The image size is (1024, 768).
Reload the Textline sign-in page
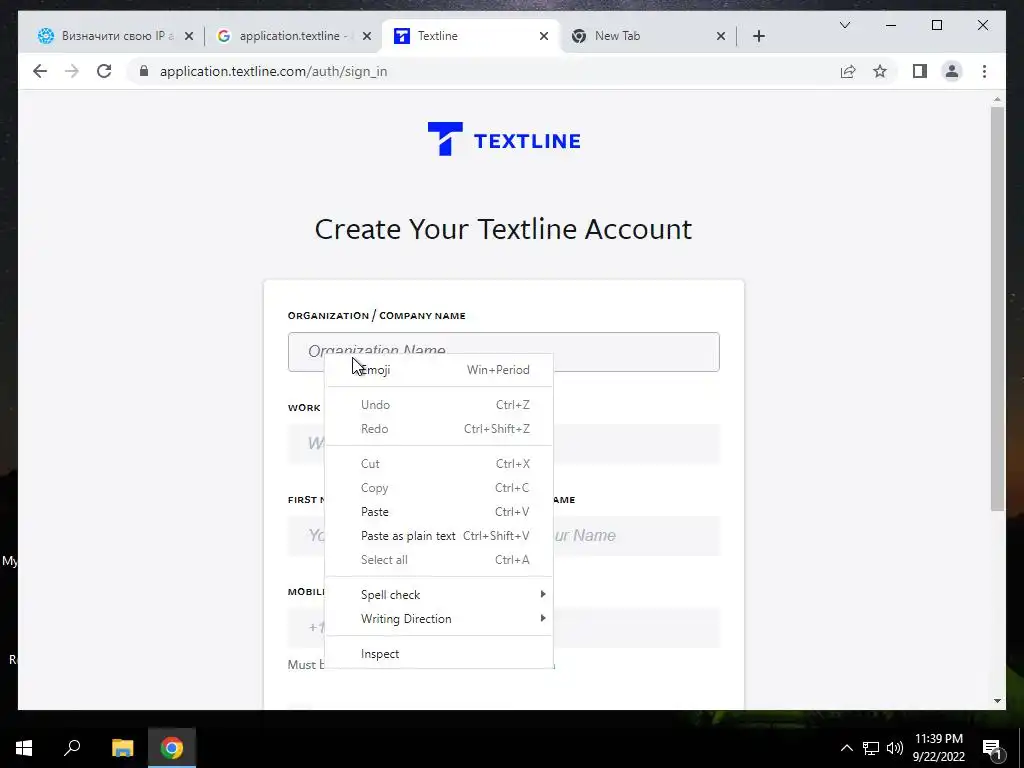104,71
